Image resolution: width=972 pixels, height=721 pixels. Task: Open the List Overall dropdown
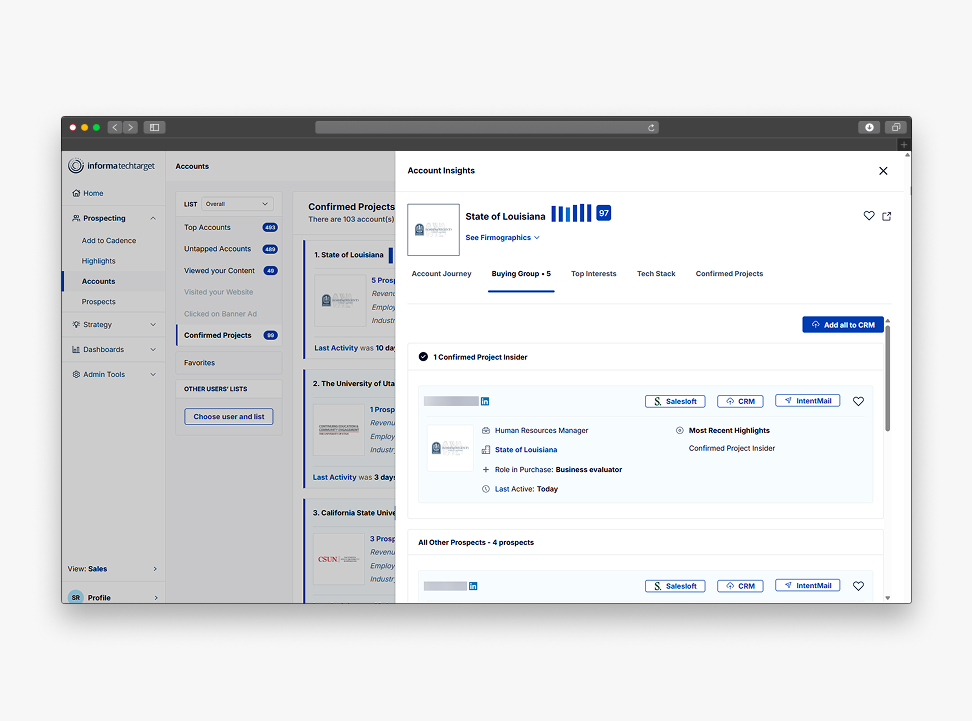tap(237, 204)
